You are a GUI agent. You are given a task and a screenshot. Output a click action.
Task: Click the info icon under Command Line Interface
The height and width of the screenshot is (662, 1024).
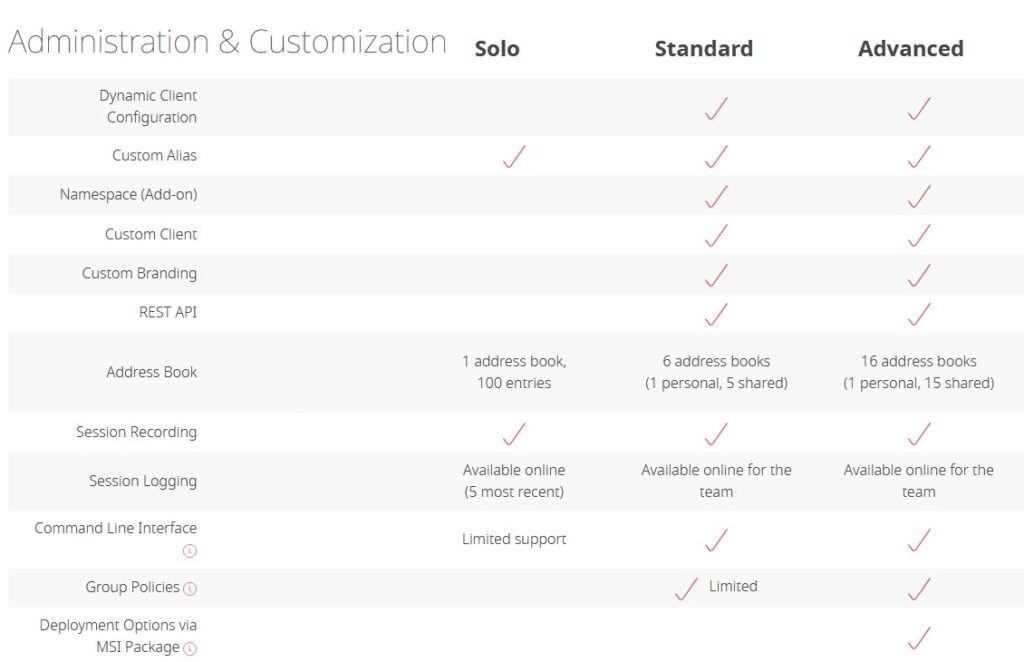(189, 551)
